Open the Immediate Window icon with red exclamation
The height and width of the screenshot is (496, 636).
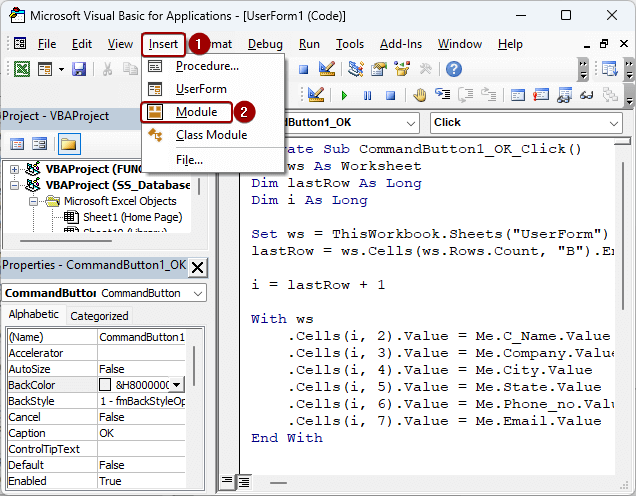(541, 95)
